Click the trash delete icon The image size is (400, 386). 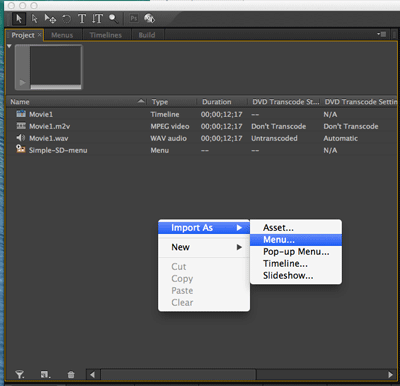click(71, 375)
